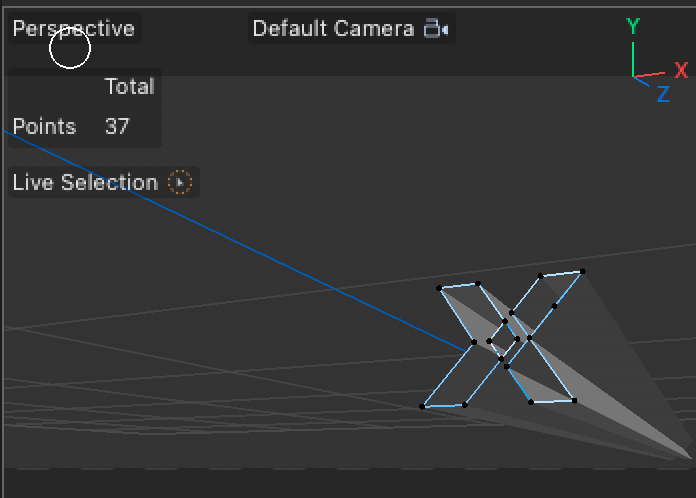
Task: Click the blue Z axis label
Action: click(662, 94)
